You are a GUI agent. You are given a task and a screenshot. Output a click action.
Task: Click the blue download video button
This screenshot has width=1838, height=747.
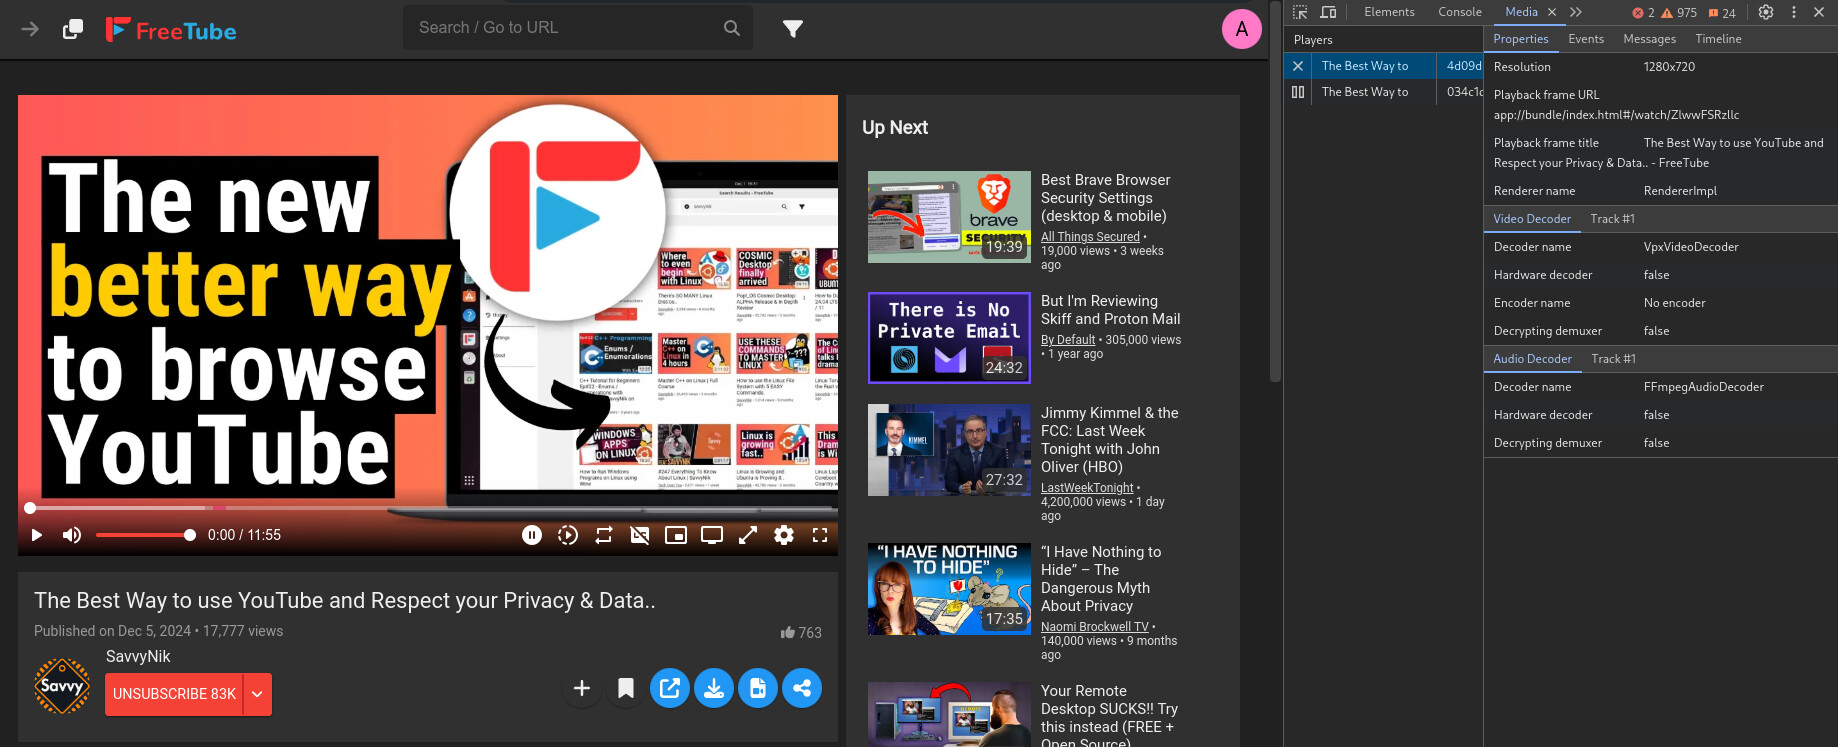click(714, 688)
